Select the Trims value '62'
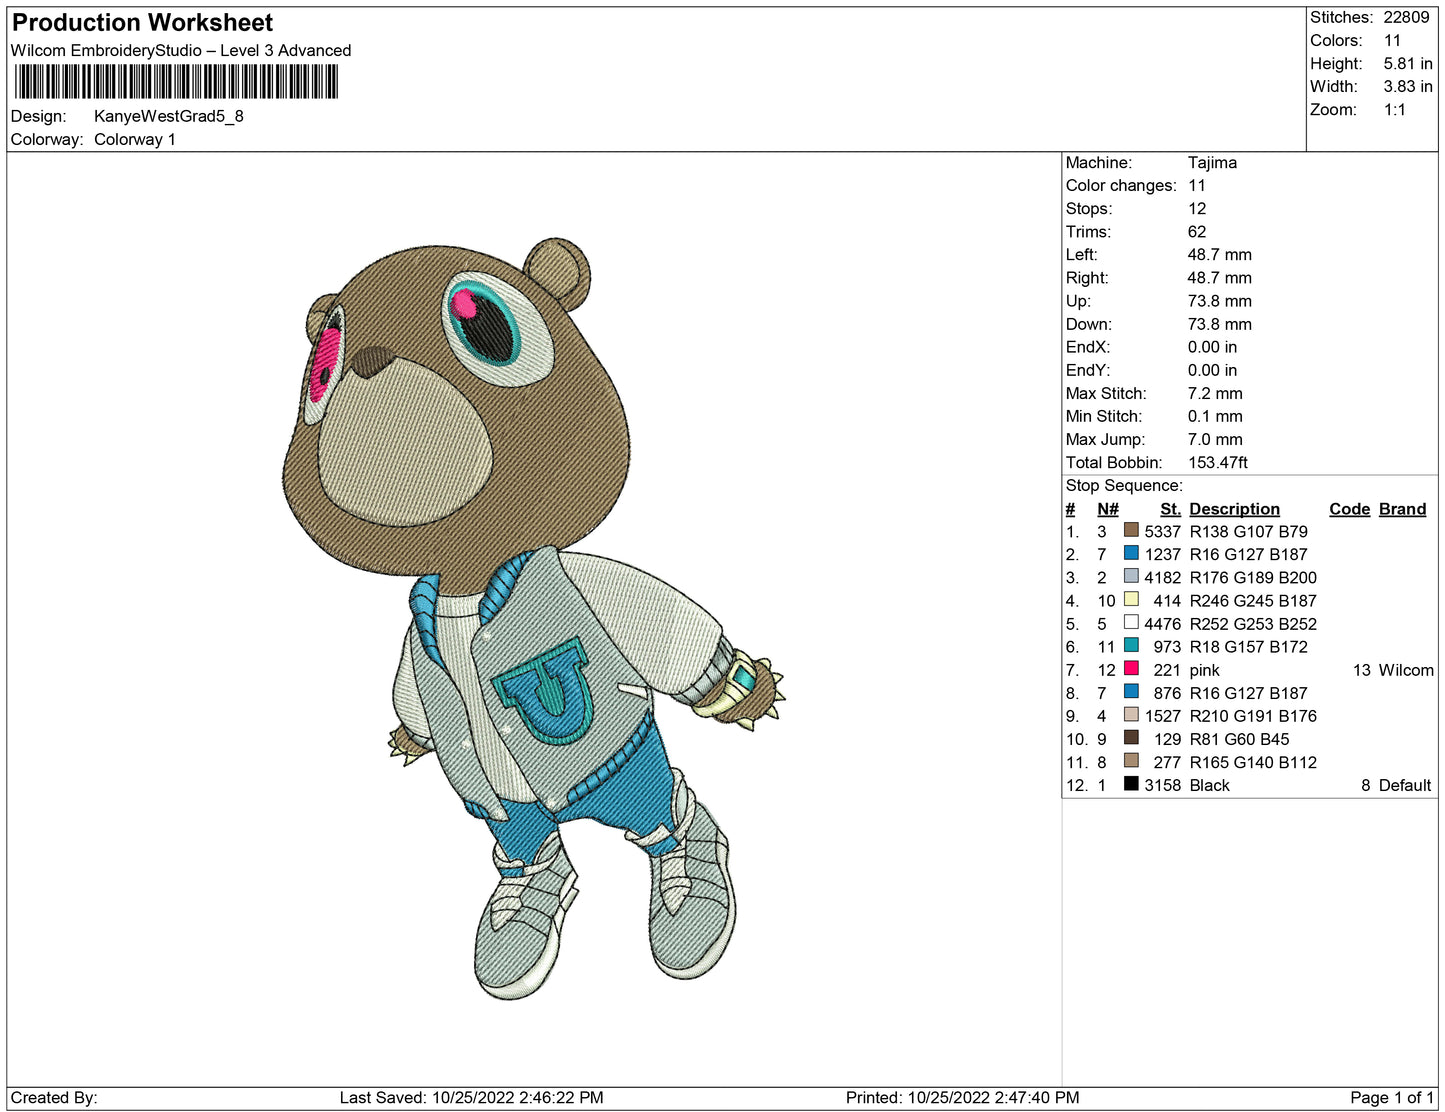 [x=1197, y=231]
